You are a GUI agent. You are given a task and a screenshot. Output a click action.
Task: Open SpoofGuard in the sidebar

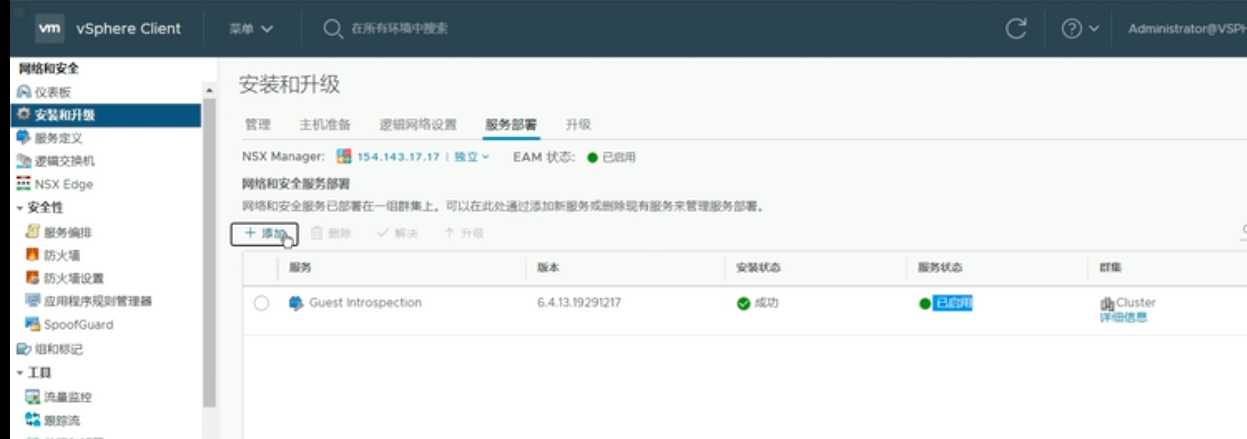pos(78,325)
